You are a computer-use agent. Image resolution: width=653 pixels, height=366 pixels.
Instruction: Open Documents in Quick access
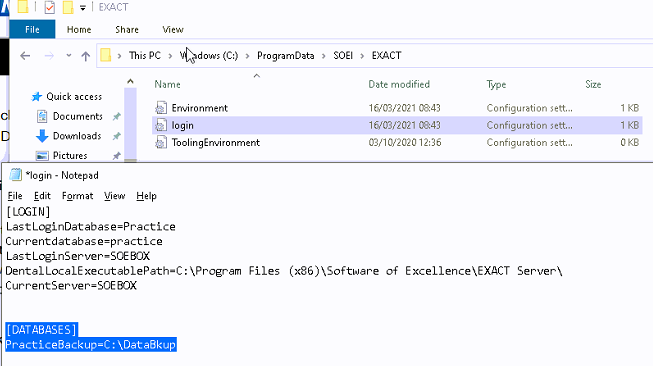point(77,116)
